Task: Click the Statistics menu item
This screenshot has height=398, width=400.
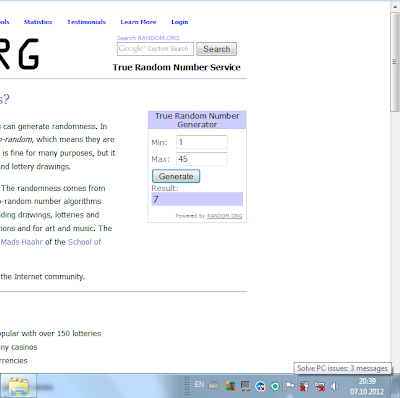Action: coord(38,22)
